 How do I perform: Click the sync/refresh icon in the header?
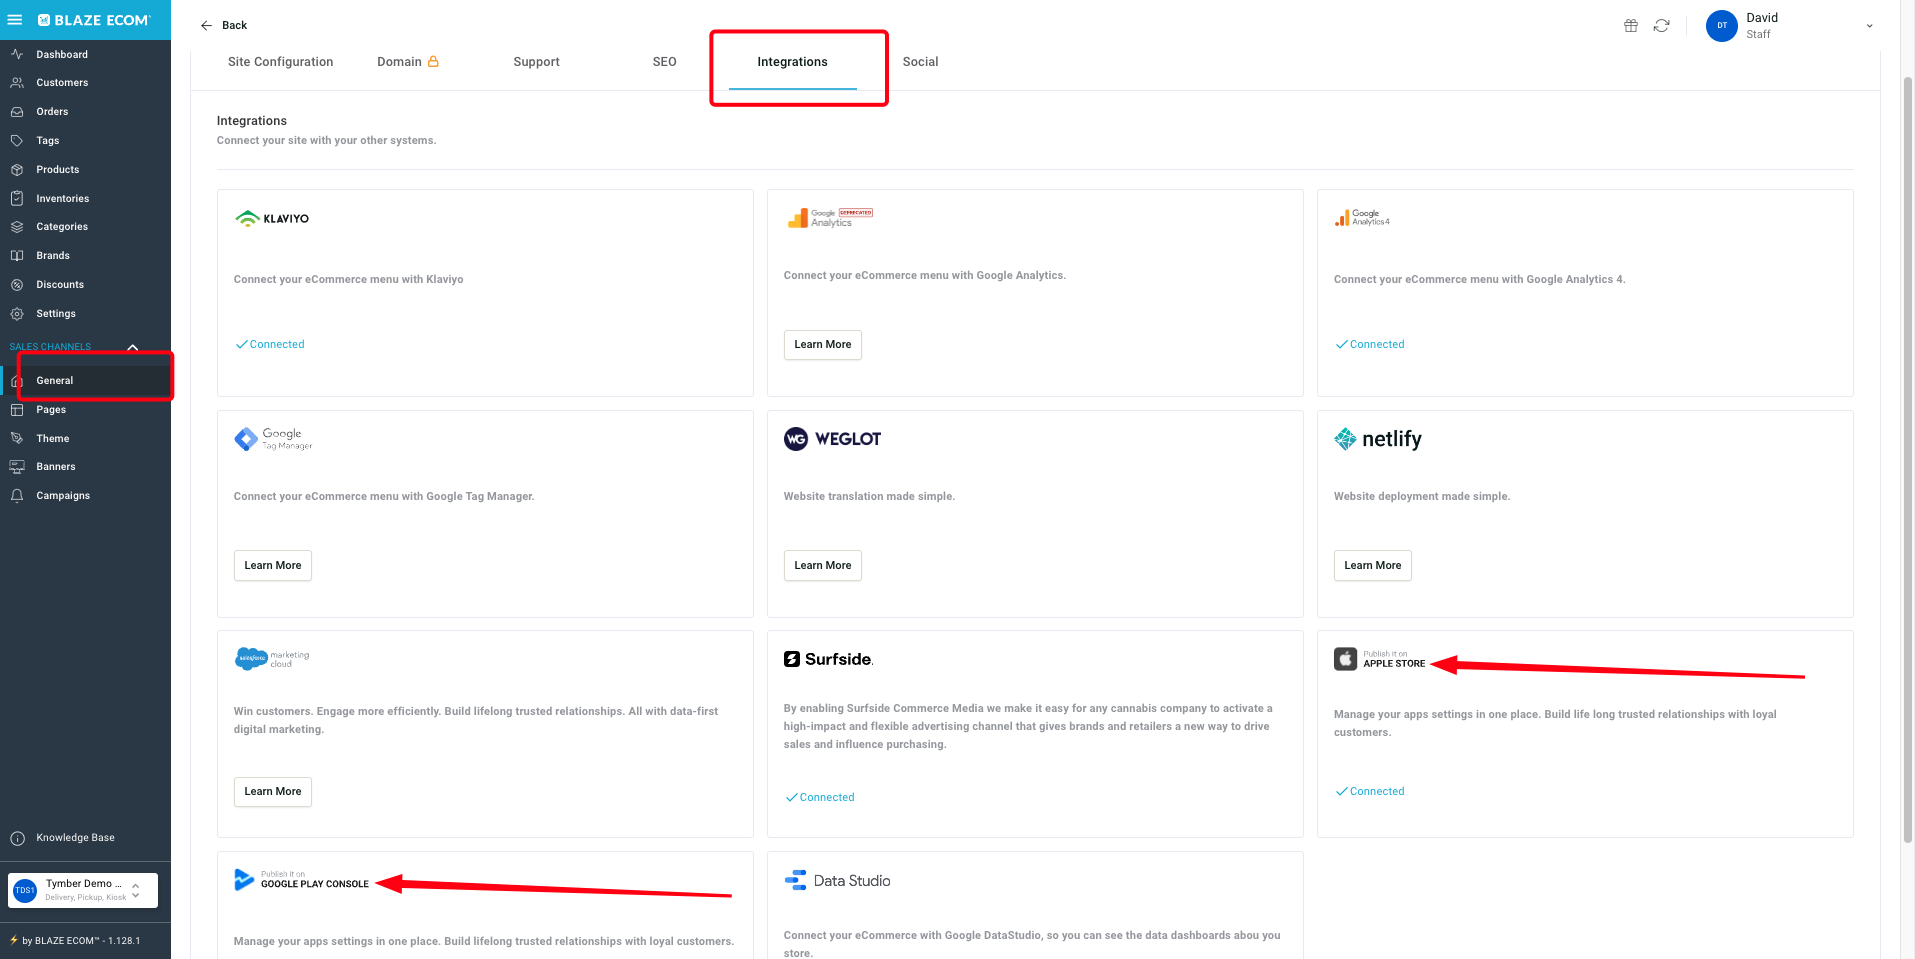(x=1662, y=25)
